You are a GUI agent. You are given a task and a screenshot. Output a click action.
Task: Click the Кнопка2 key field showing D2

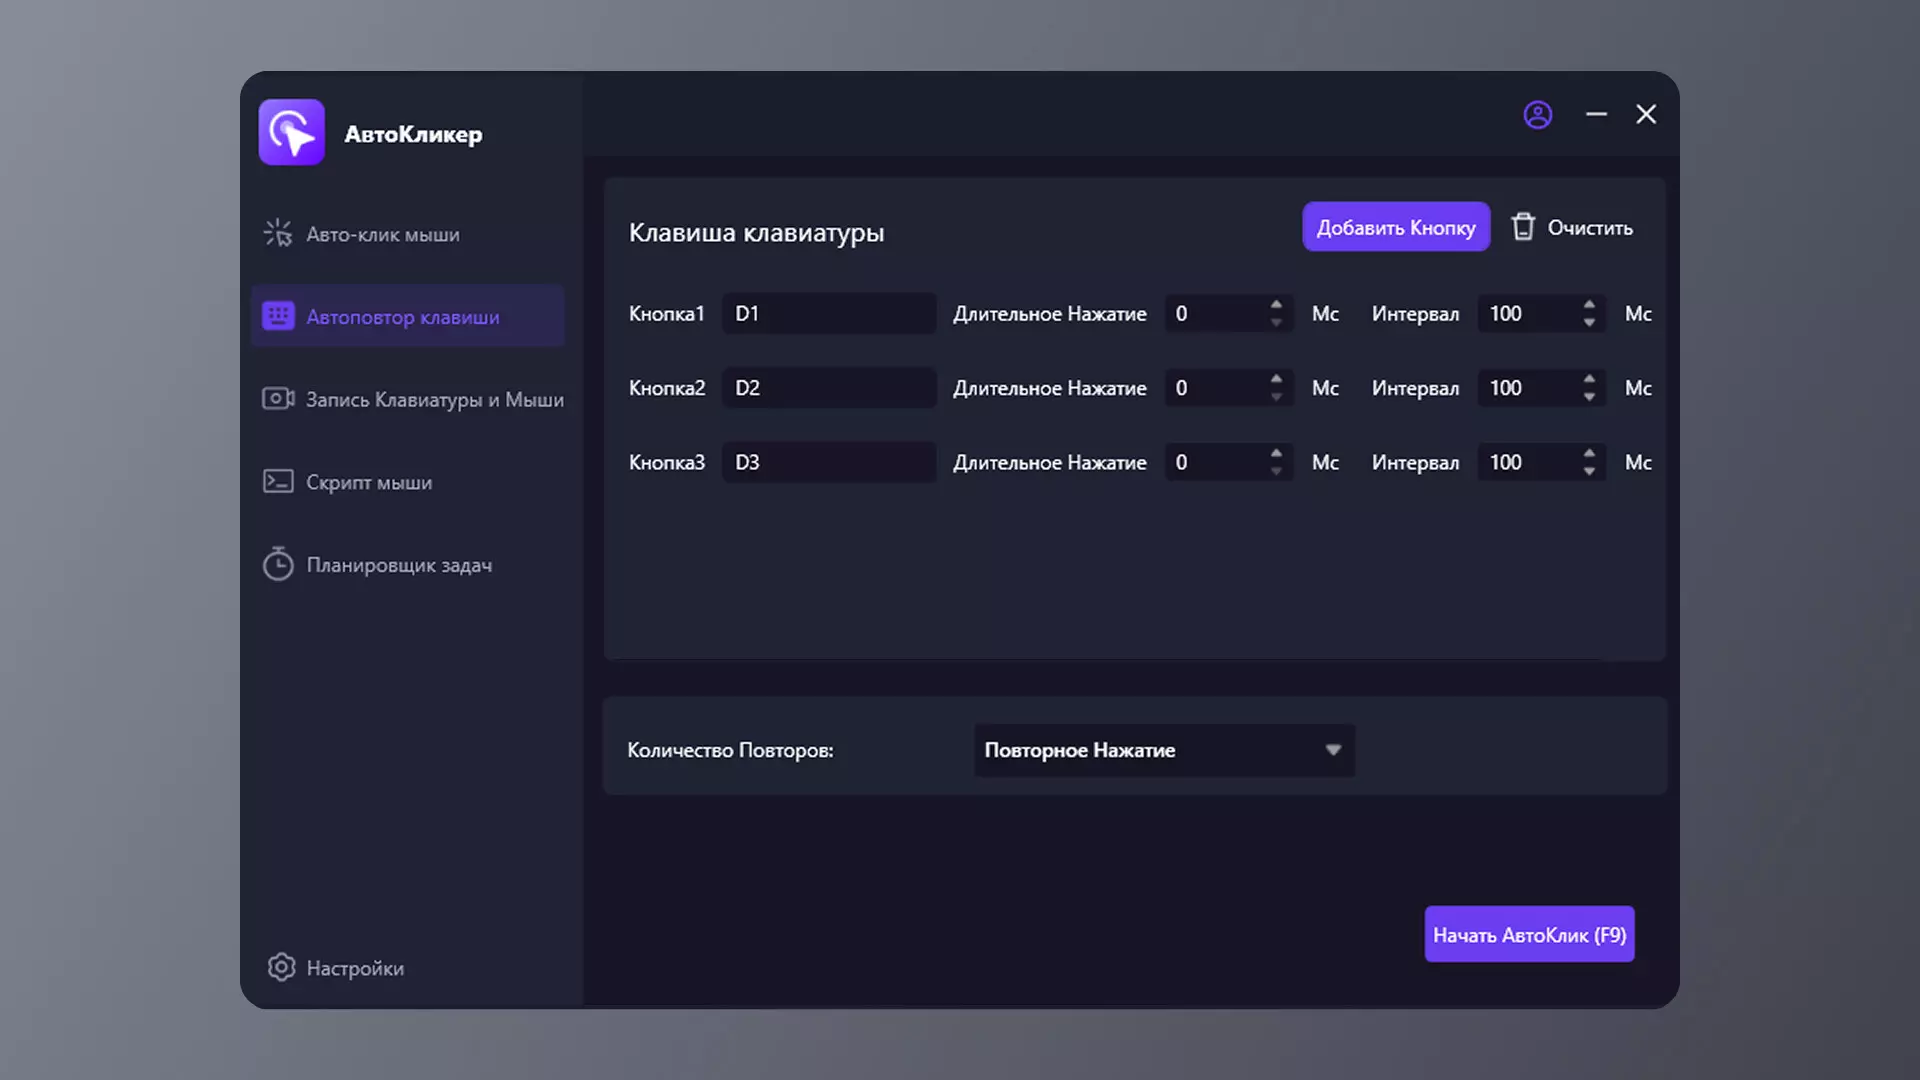coord(829,388)
